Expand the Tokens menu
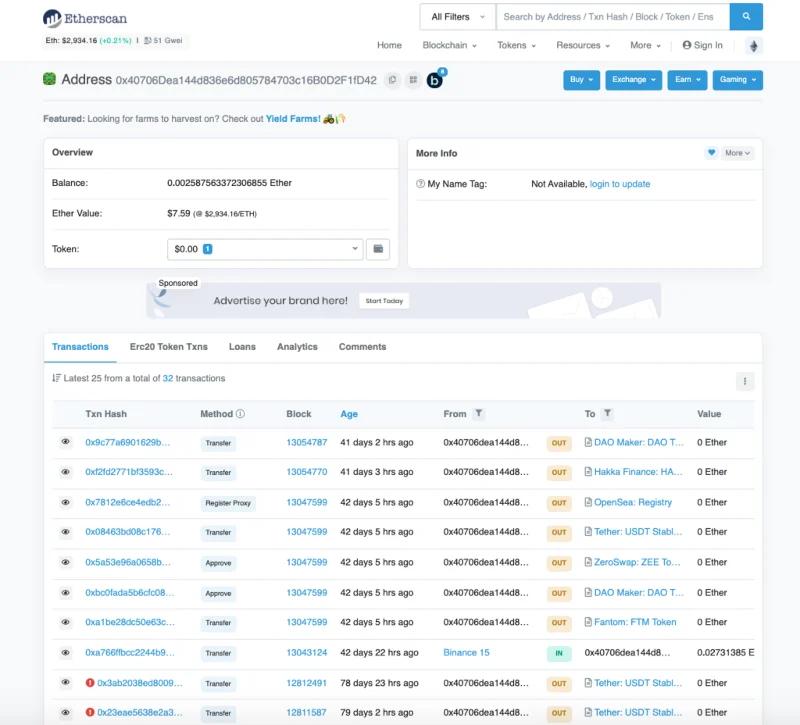800x725 pixels. [516, 45]
